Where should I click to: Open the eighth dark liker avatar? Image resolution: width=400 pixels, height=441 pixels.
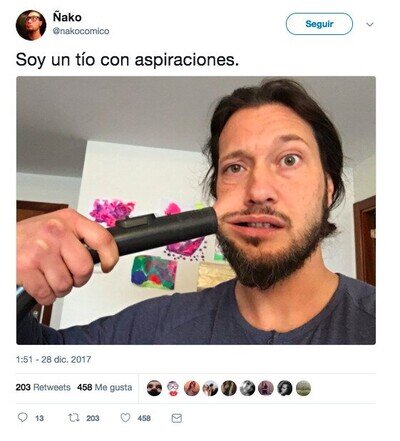coord(285,388)
